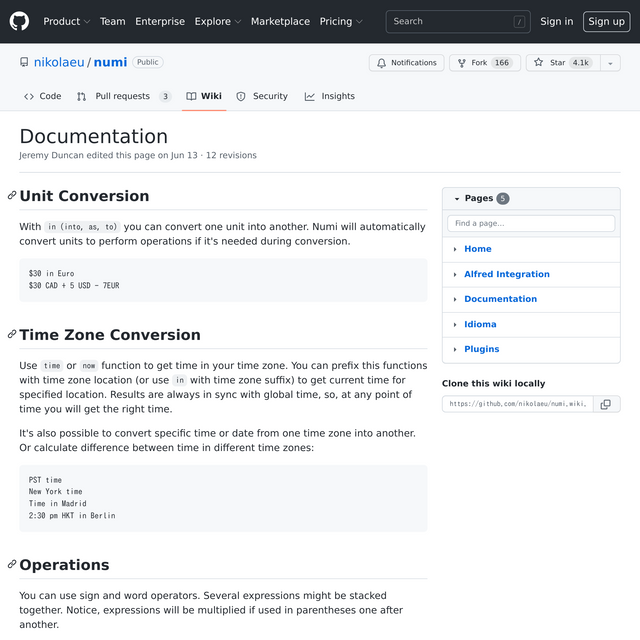Image resolution: width=640 pixels, height=640 pixels.
Task: Open the Documentation wiki page link
Action: click(500, 299)
